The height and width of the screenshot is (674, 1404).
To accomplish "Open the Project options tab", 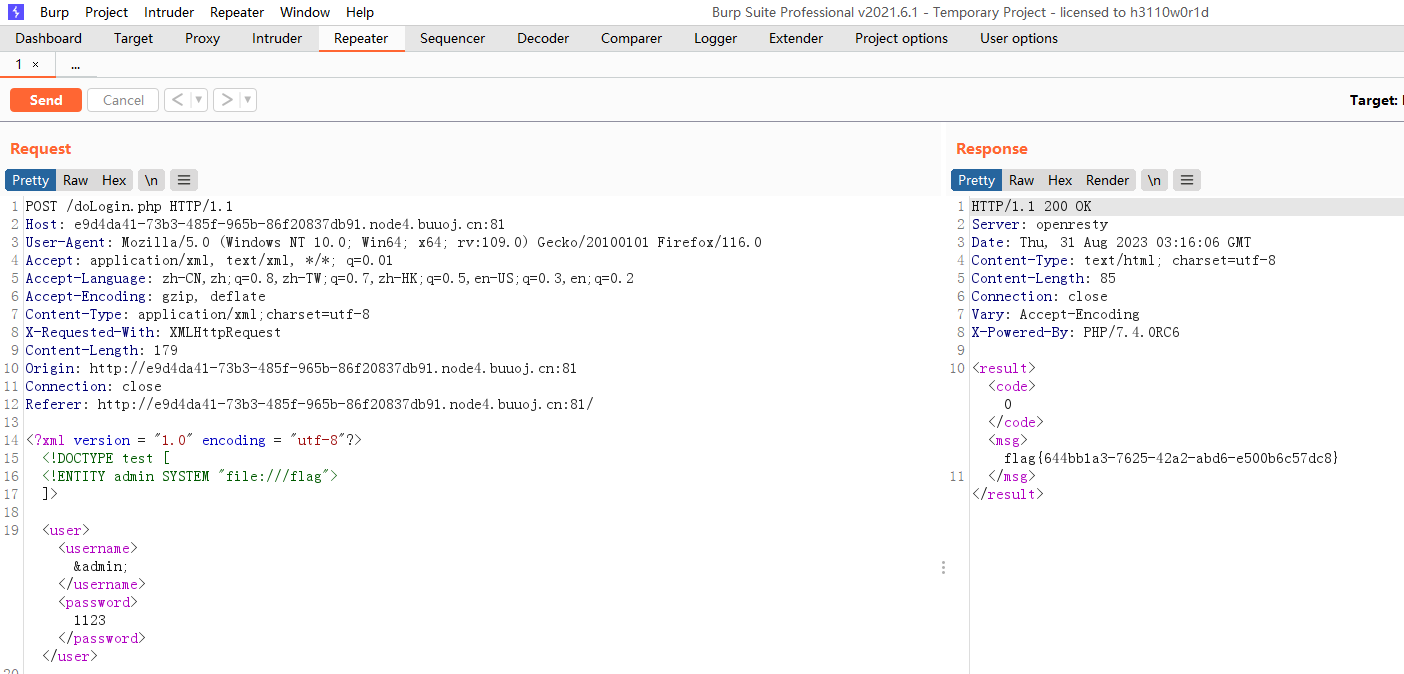I will click(x=901, y=38).
